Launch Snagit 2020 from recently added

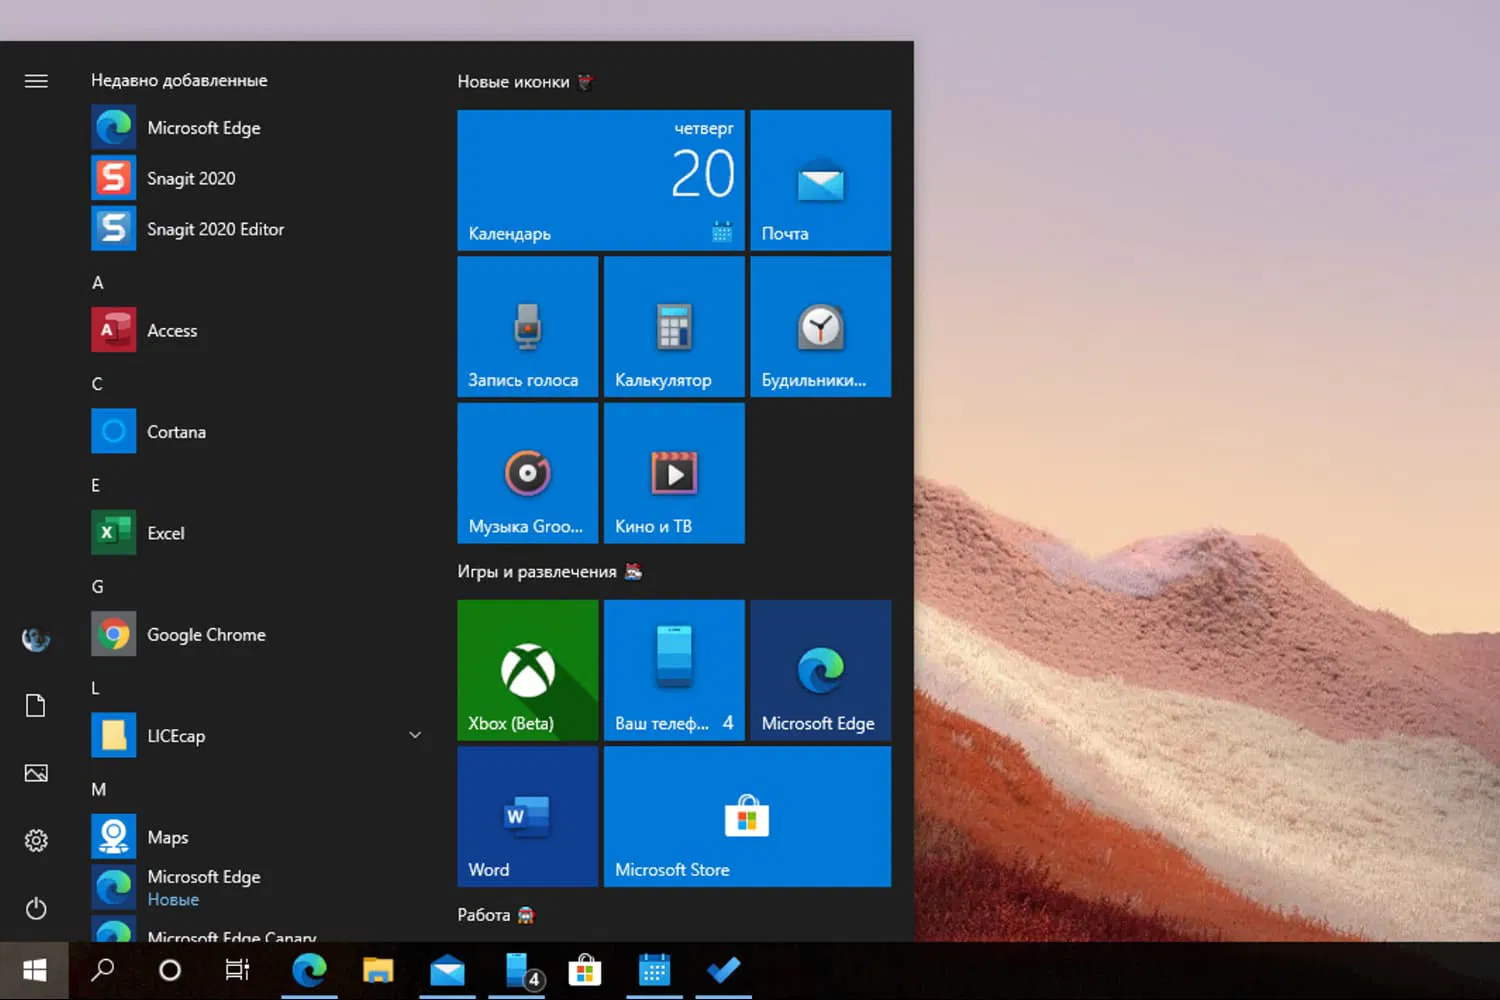click(190, 178)
